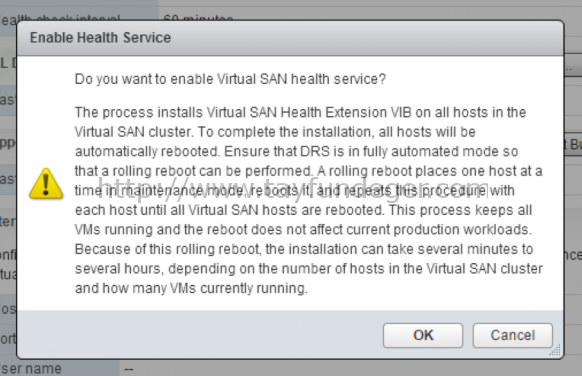Click the 'DRS is in fully automated mode' line
Viewport: 582px width, 376px height.
point(409,151)
